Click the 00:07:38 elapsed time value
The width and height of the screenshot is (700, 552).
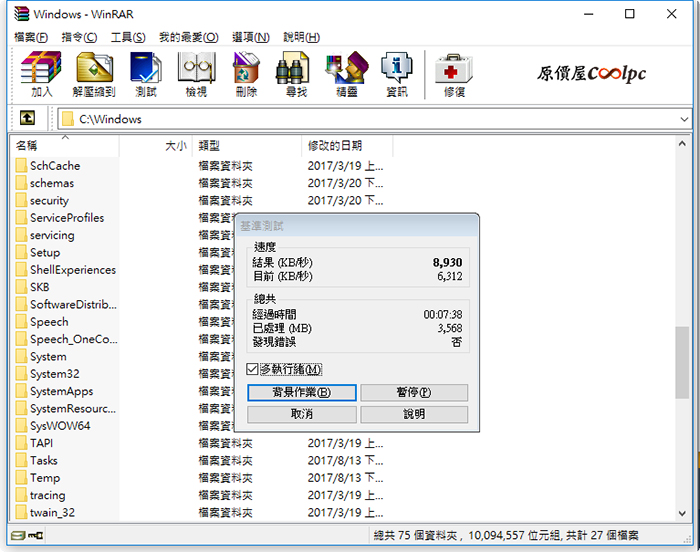pos(443,314)
